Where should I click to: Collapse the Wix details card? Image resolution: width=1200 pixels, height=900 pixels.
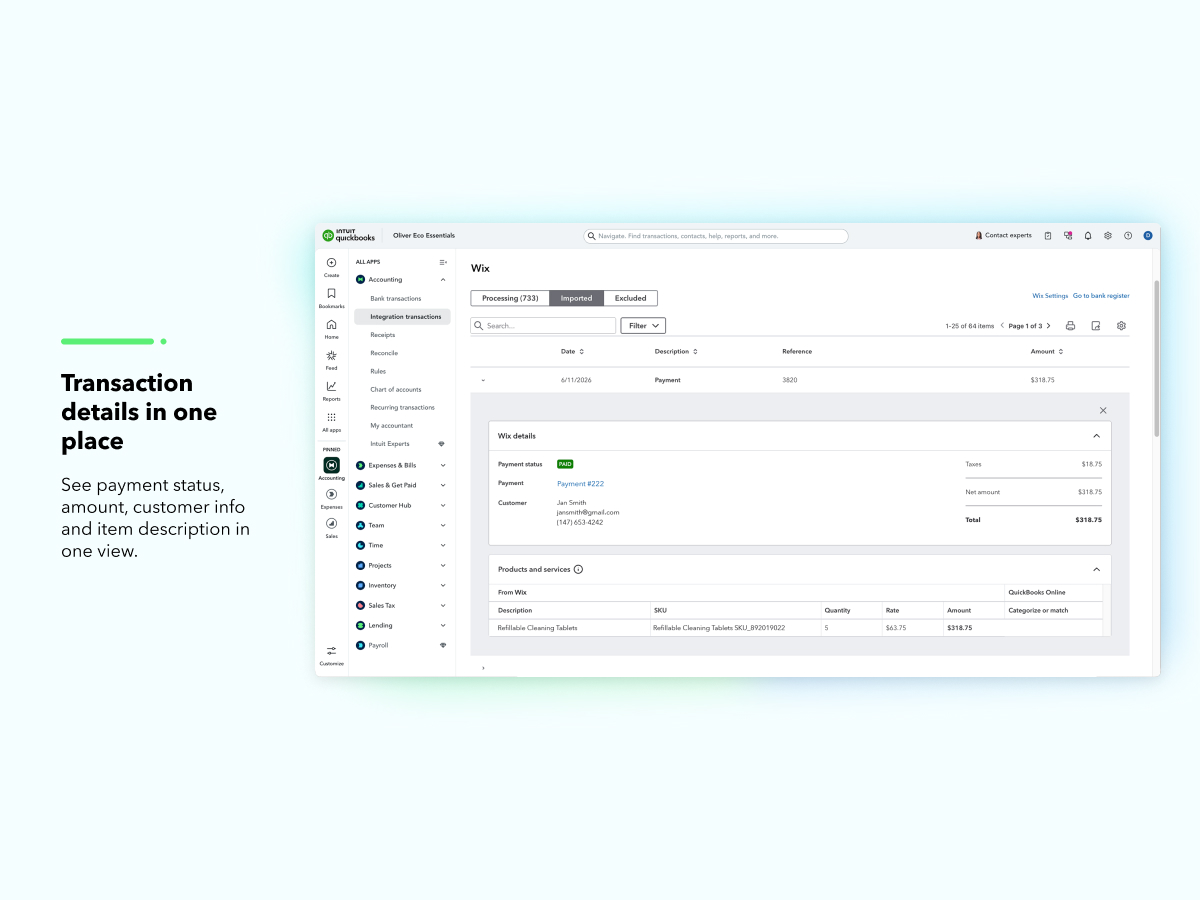[1096, 436]
